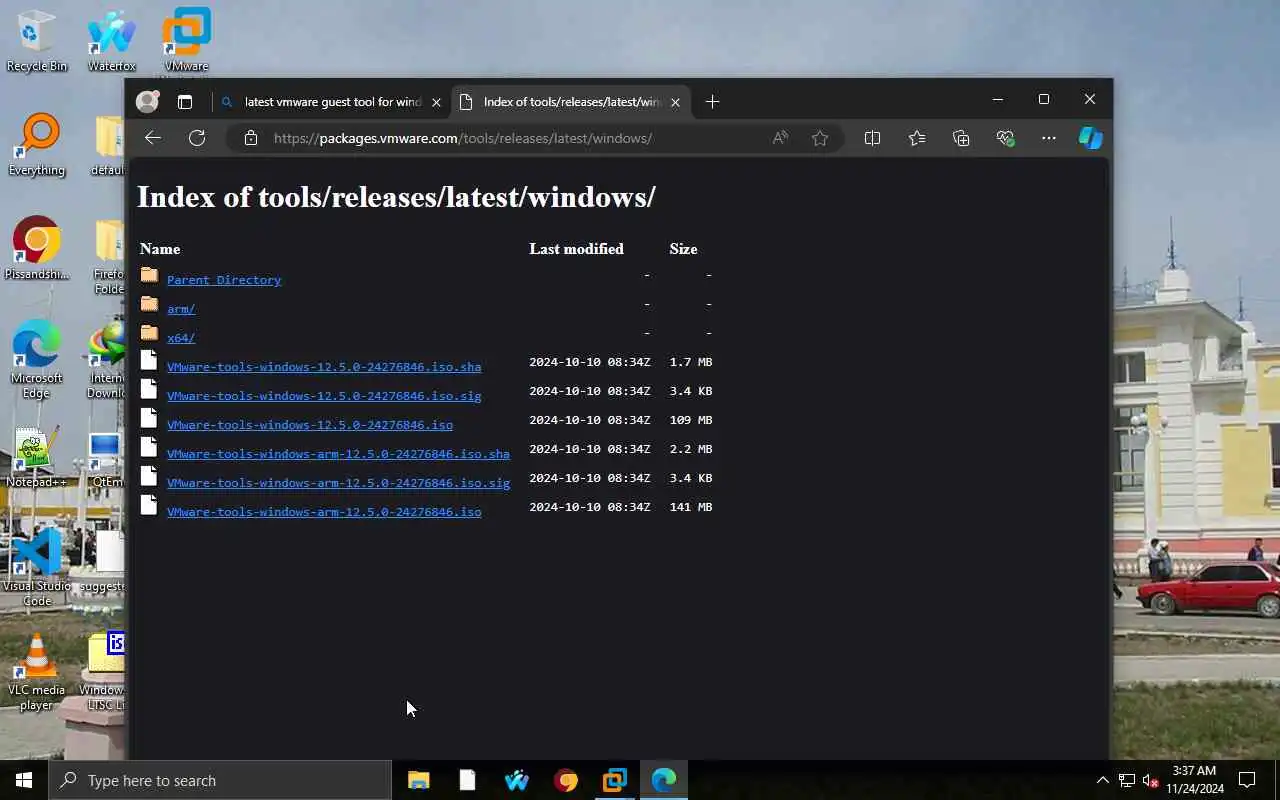
Task: Close the latest vmware guest tool tab
Action: point(436,102)
